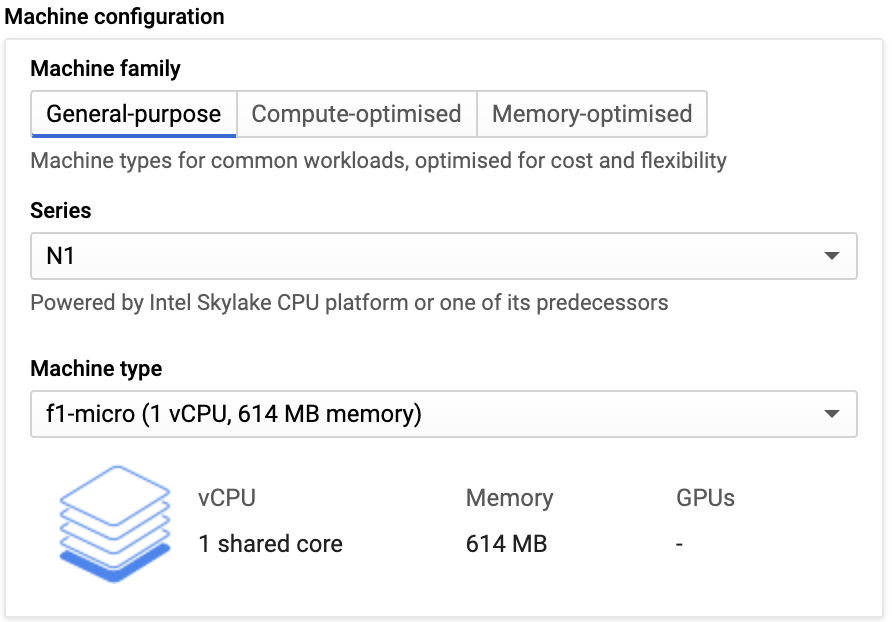Switch to the Compute-optimised tab
The width and height of the screenshot is (892, 622).
pyautogui.click(x=356, y=114)
